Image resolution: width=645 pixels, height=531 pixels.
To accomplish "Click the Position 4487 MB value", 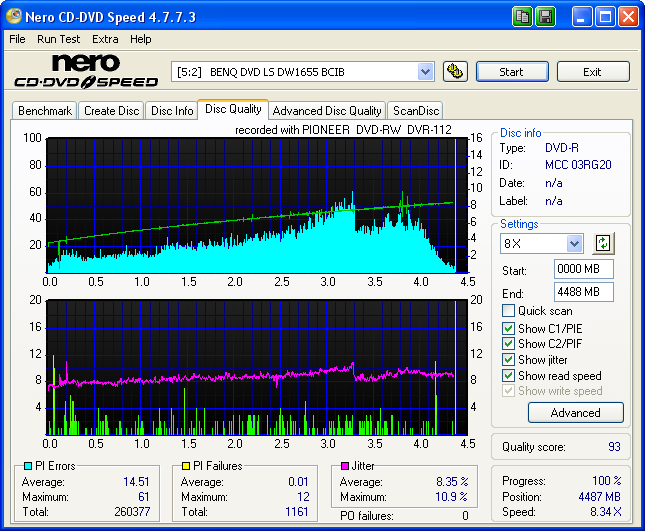I will [x=599, y=496].
